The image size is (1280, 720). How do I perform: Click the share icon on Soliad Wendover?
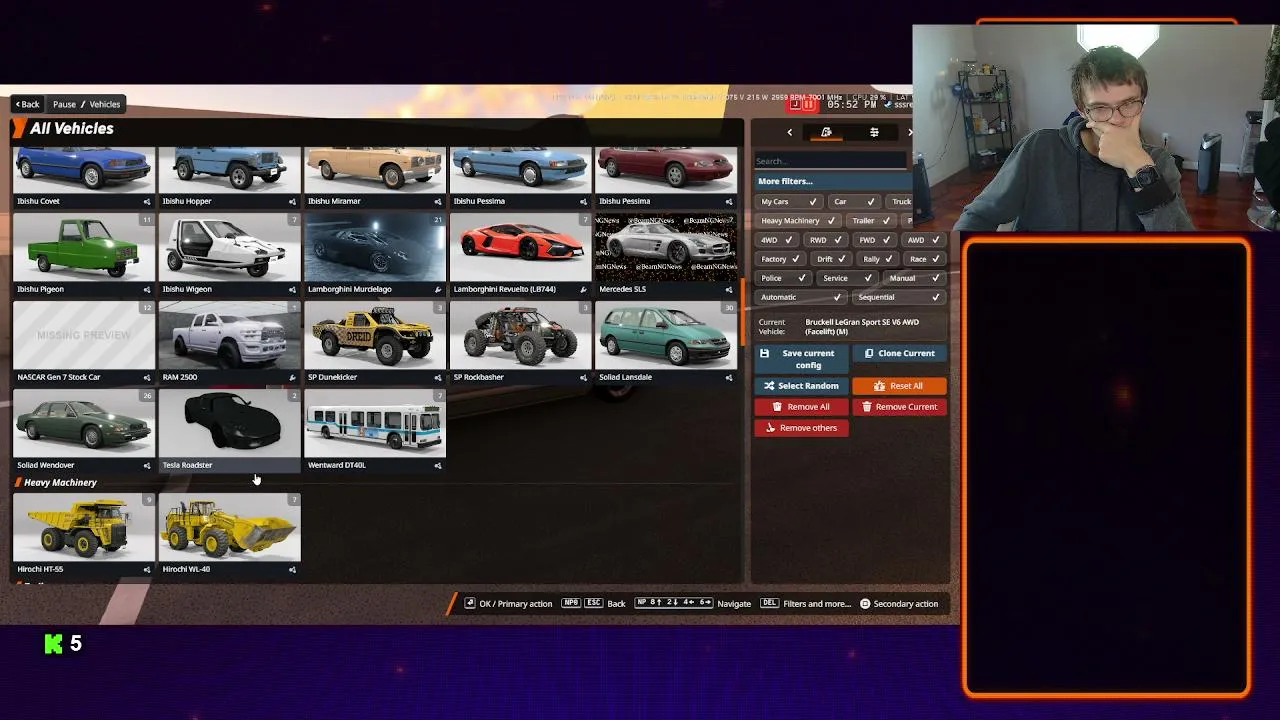click(x=147, y=466)
